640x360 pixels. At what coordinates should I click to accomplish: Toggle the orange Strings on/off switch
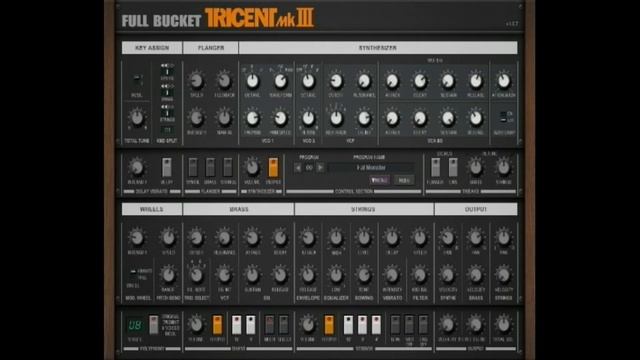pos(329,325)
